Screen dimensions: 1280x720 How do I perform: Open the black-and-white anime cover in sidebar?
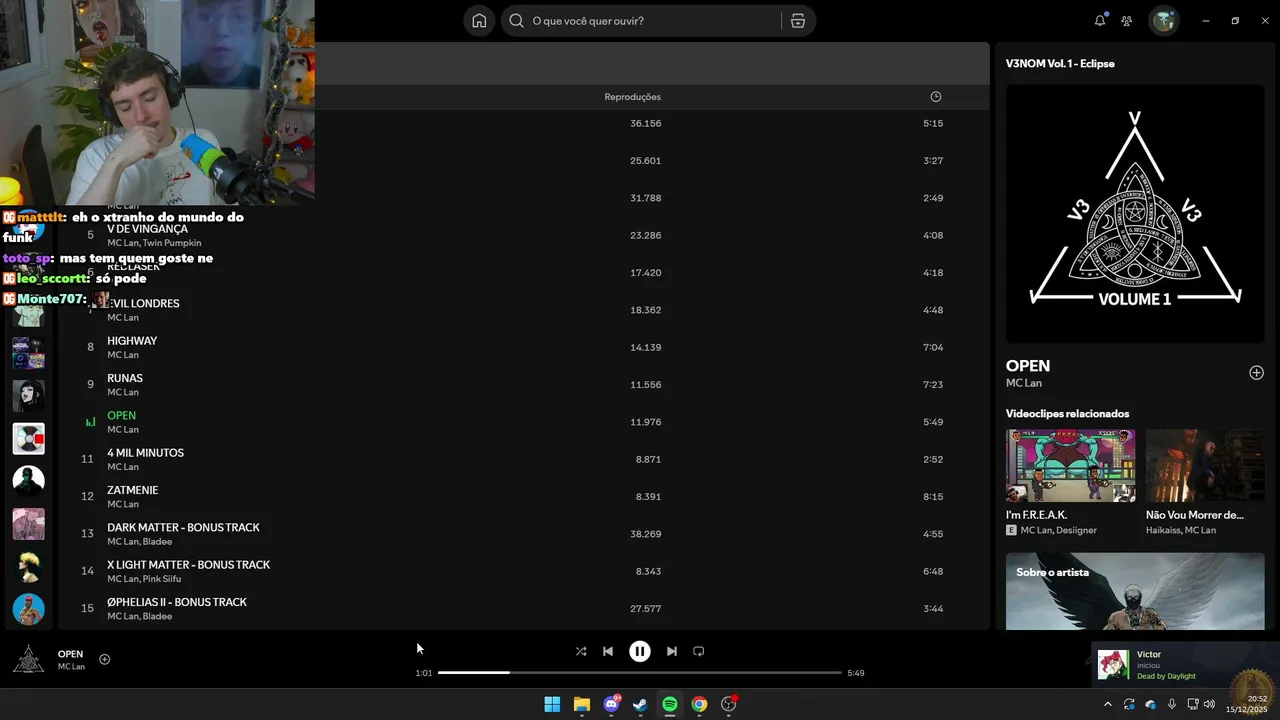pyautogui.click(x=28, y=395)
